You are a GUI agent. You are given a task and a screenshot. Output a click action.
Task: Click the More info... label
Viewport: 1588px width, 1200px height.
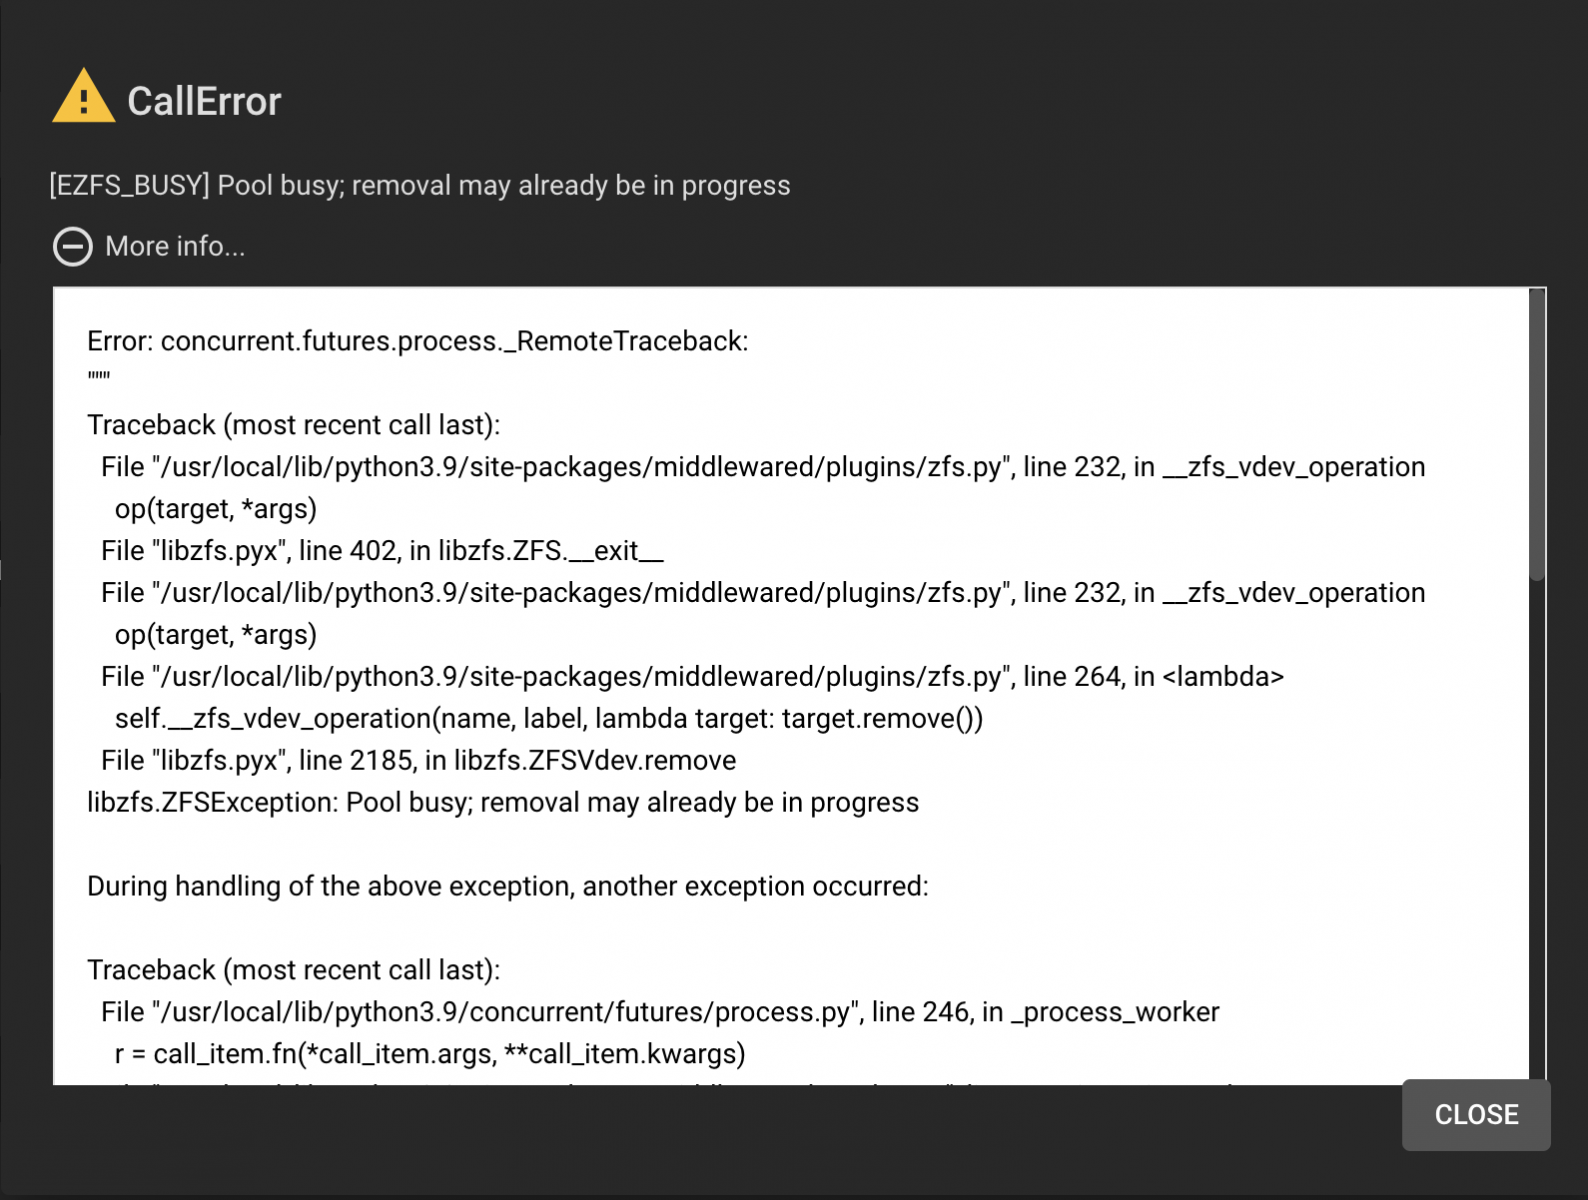175,246
